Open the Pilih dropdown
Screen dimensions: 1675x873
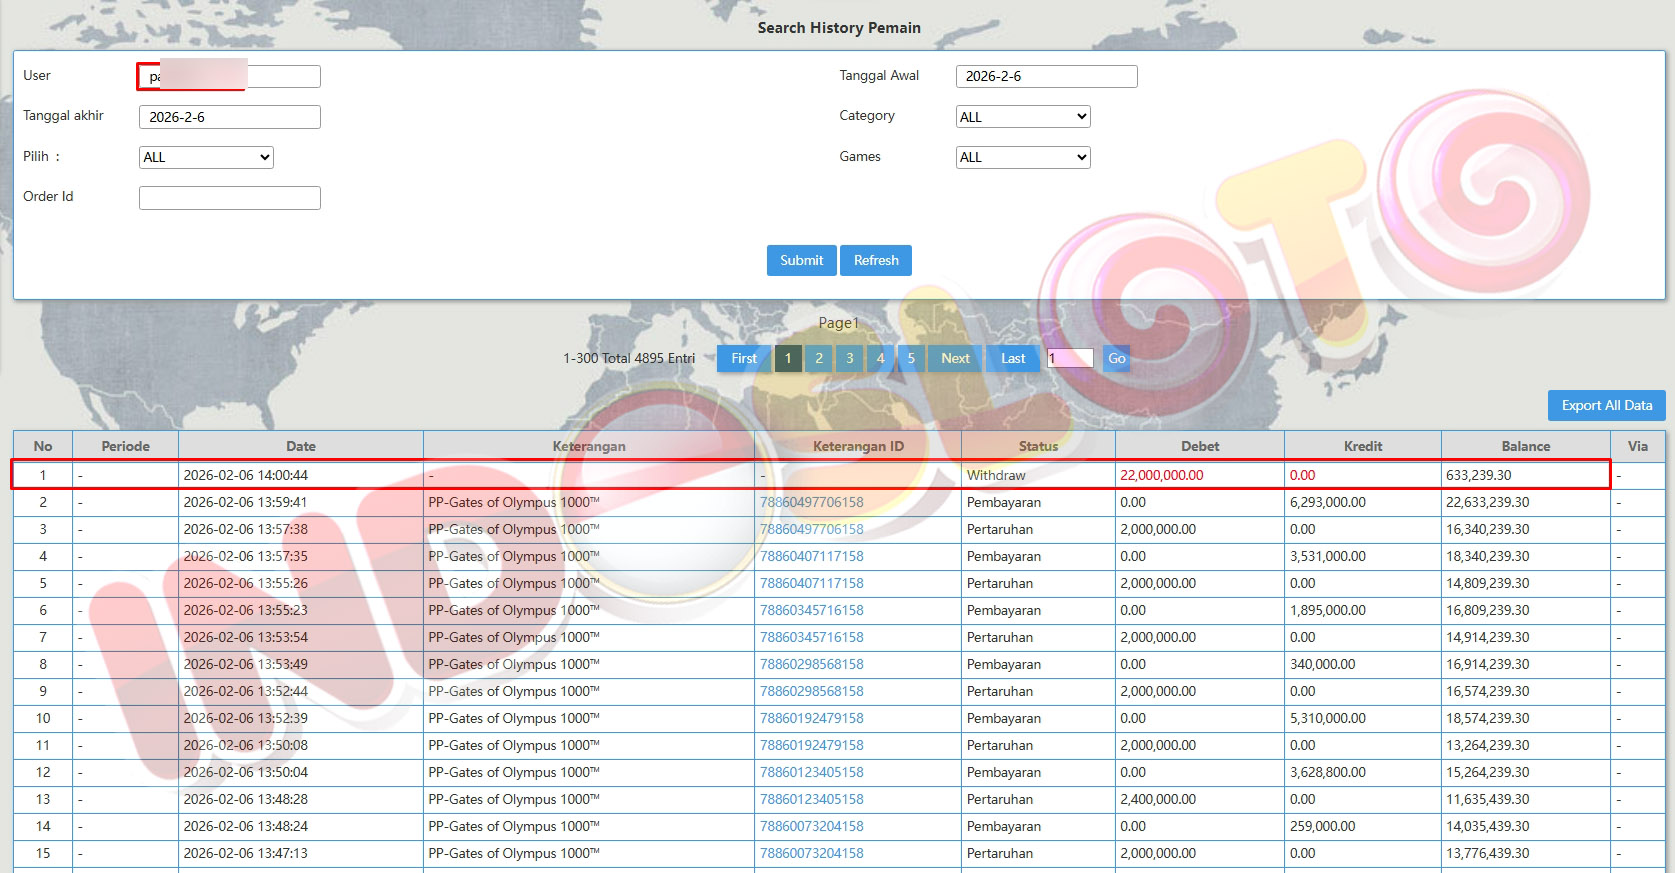[206, 157]
